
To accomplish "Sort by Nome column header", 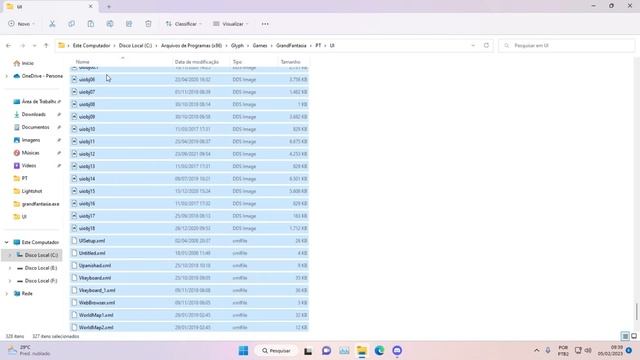I will click(82, 62).
